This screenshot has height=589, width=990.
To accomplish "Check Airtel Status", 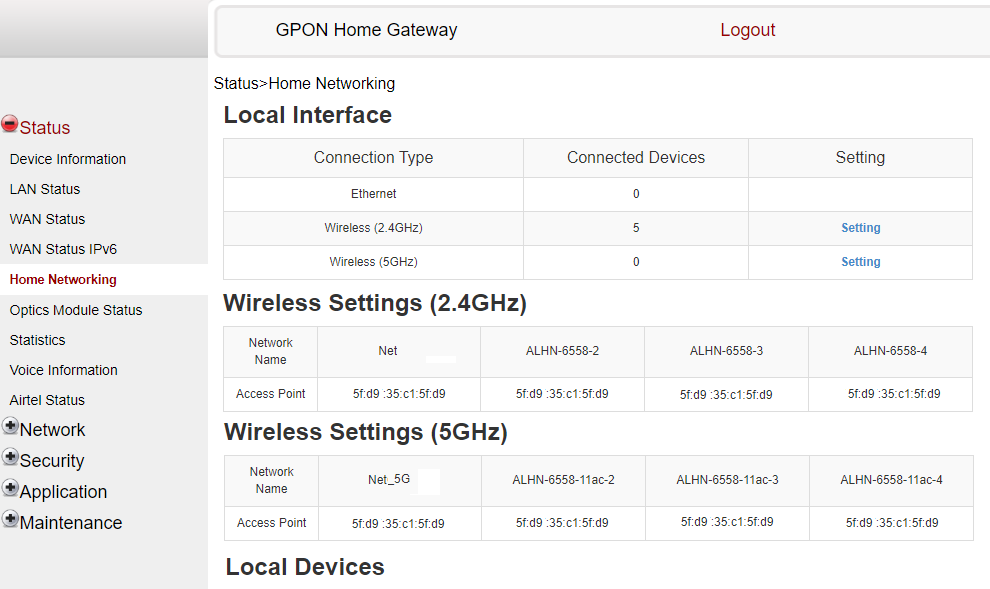I will pos(45,400).
